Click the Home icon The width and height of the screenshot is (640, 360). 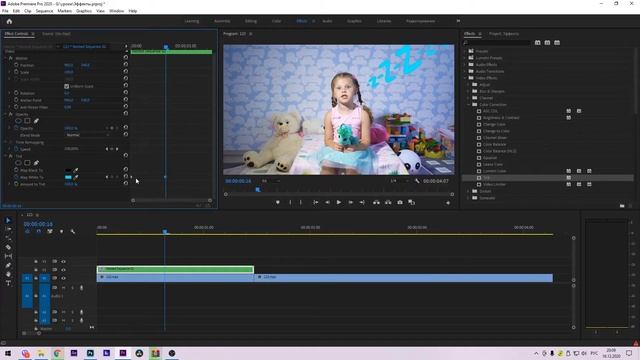[x=9, y=21]
